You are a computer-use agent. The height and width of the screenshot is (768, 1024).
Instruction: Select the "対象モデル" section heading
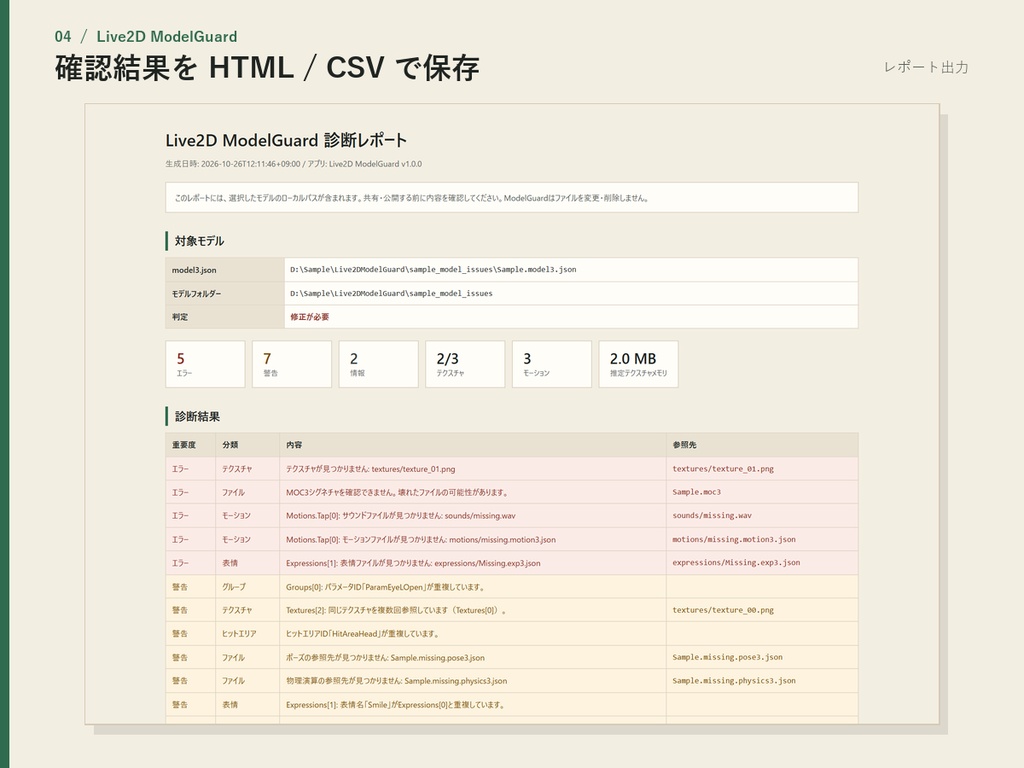199,241
